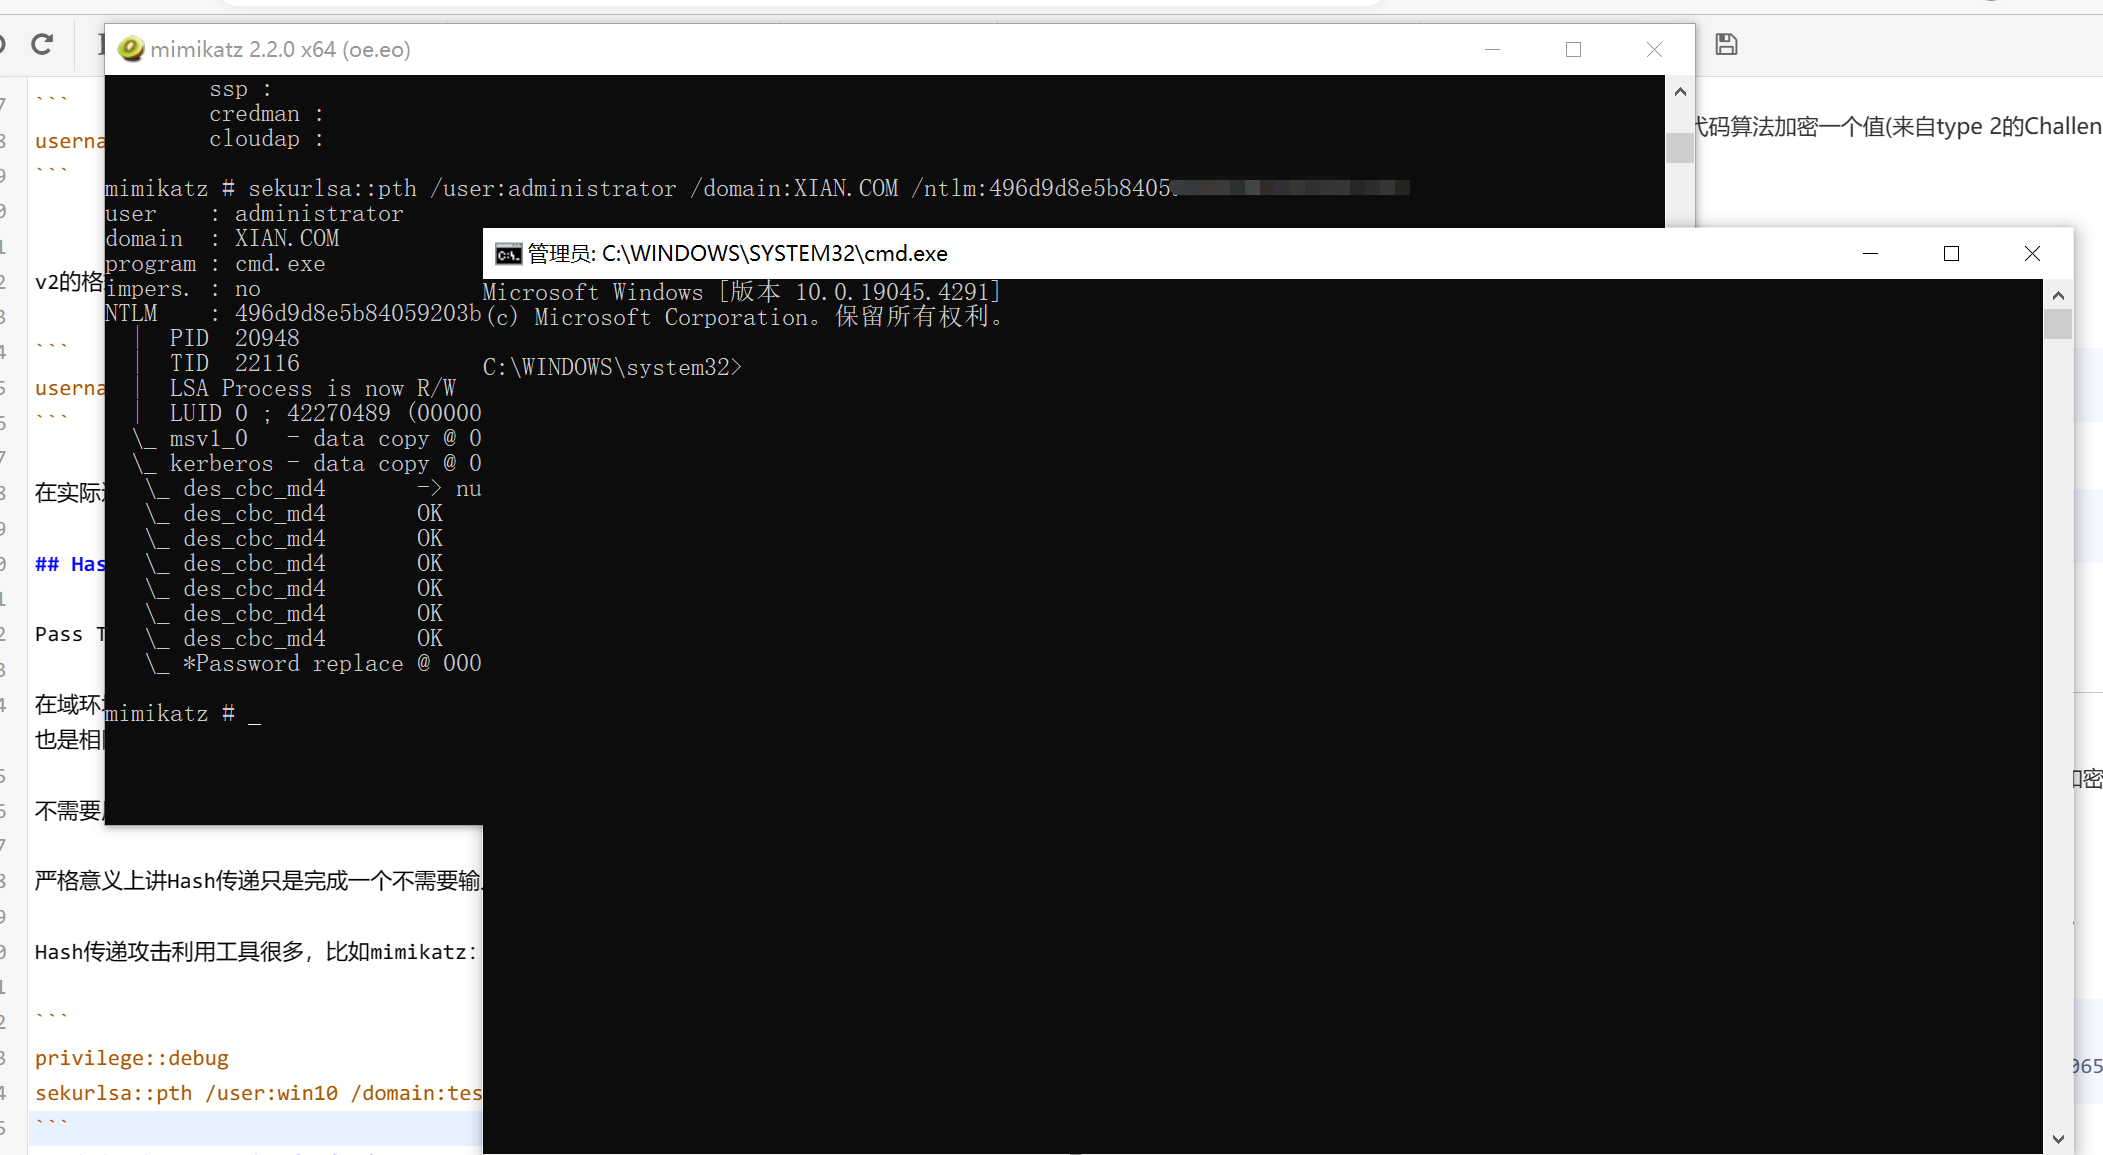2103x1155 pixels.
Task: Click the mimikatz kiwi icon in title bar
Action: click(x=131, y=49)
